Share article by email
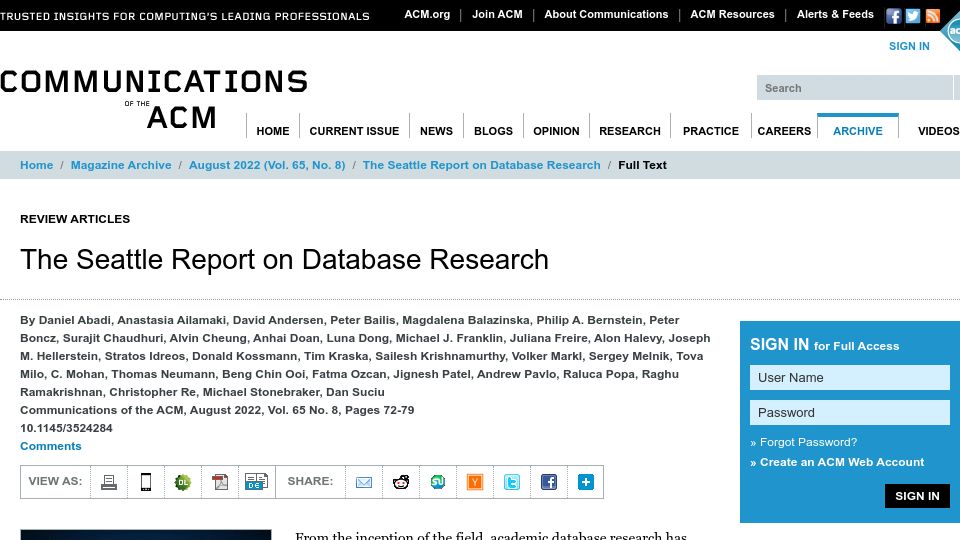Viewport: 960px width, 540px height. pyautogui.click(x=364, y=482)
